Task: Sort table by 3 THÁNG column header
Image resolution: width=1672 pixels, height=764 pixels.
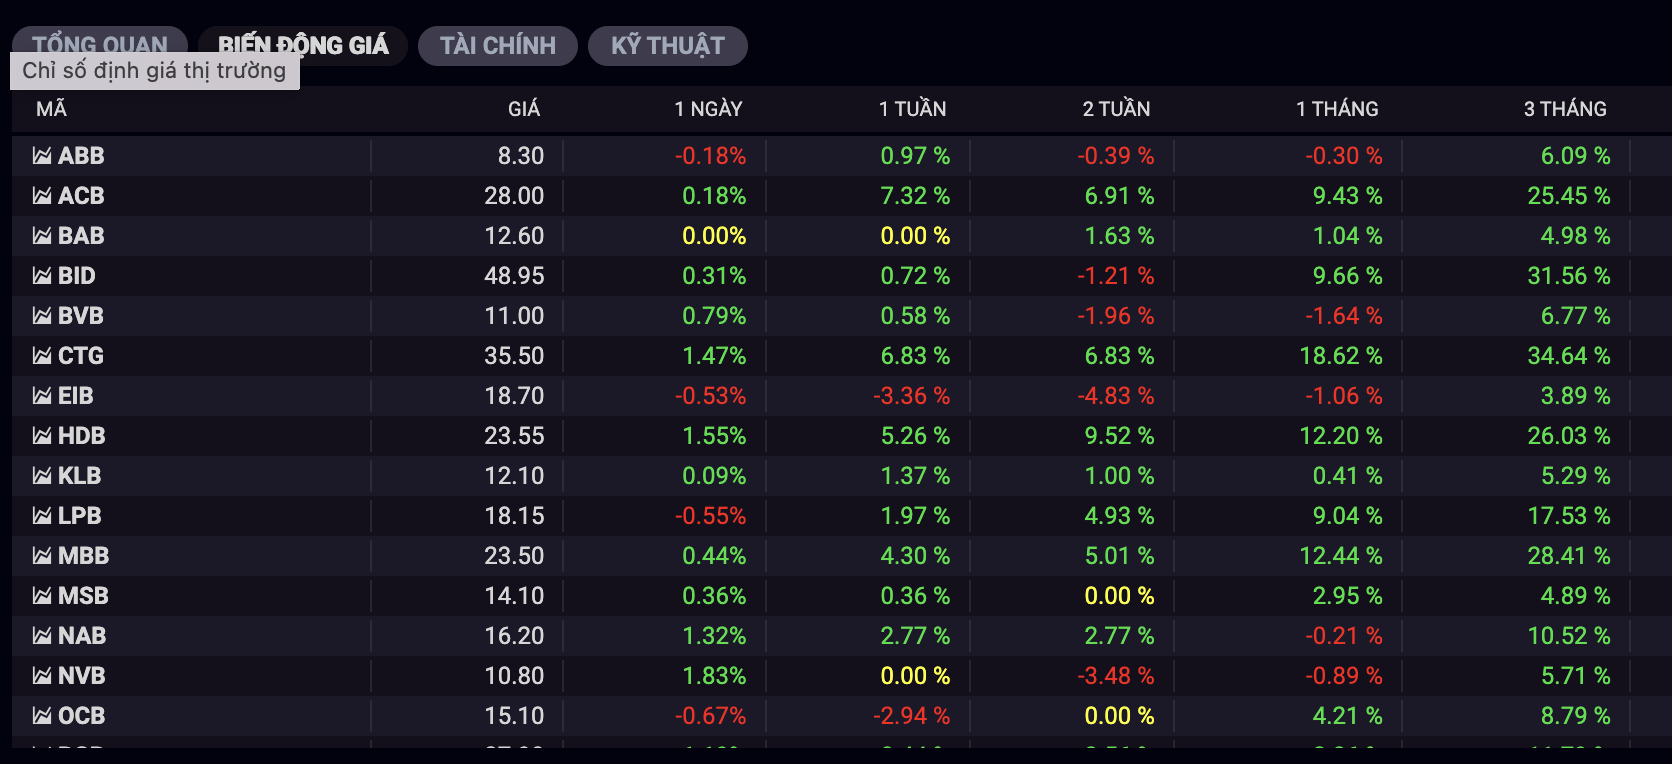Action: pos(1564,109)
